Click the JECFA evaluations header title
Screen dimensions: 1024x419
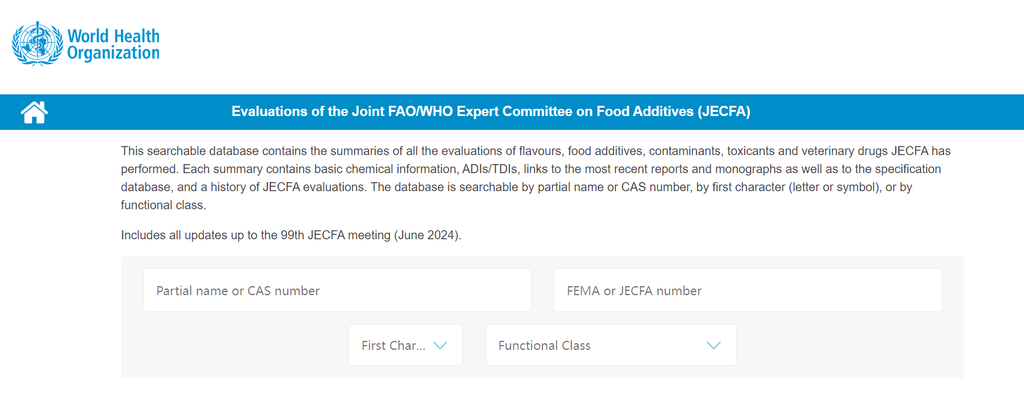pos(490,112)
